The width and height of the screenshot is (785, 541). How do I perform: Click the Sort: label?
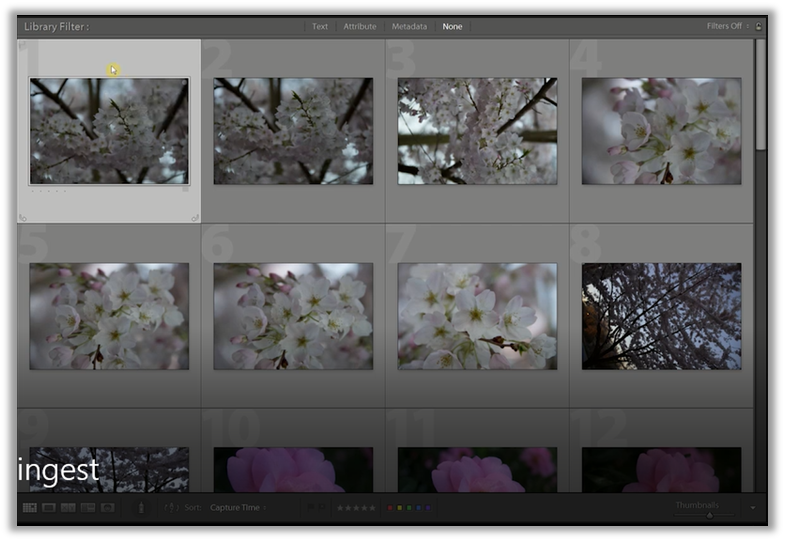[x=193, y=507]
